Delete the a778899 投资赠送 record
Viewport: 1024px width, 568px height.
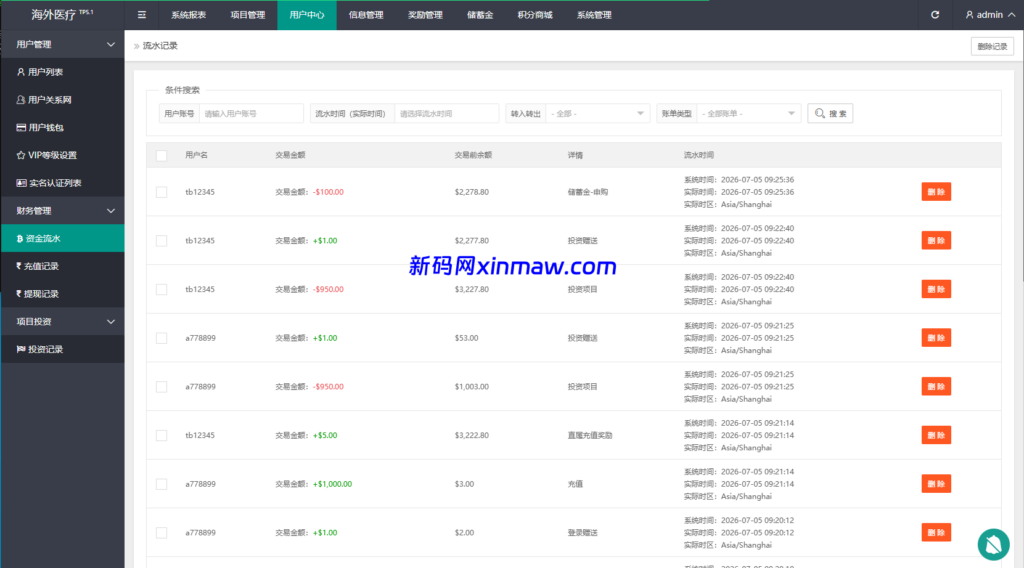936,338
